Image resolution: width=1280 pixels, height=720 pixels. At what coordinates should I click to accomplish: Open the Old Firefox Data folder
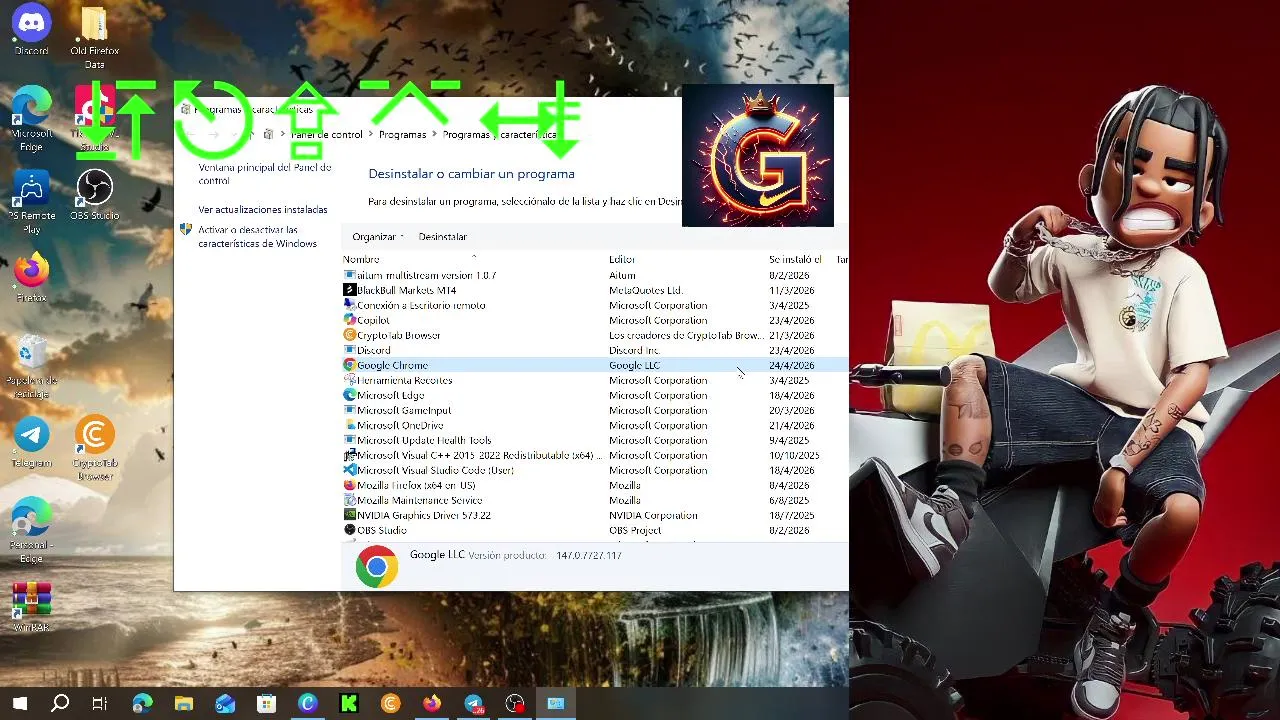[x=94, y=37]
